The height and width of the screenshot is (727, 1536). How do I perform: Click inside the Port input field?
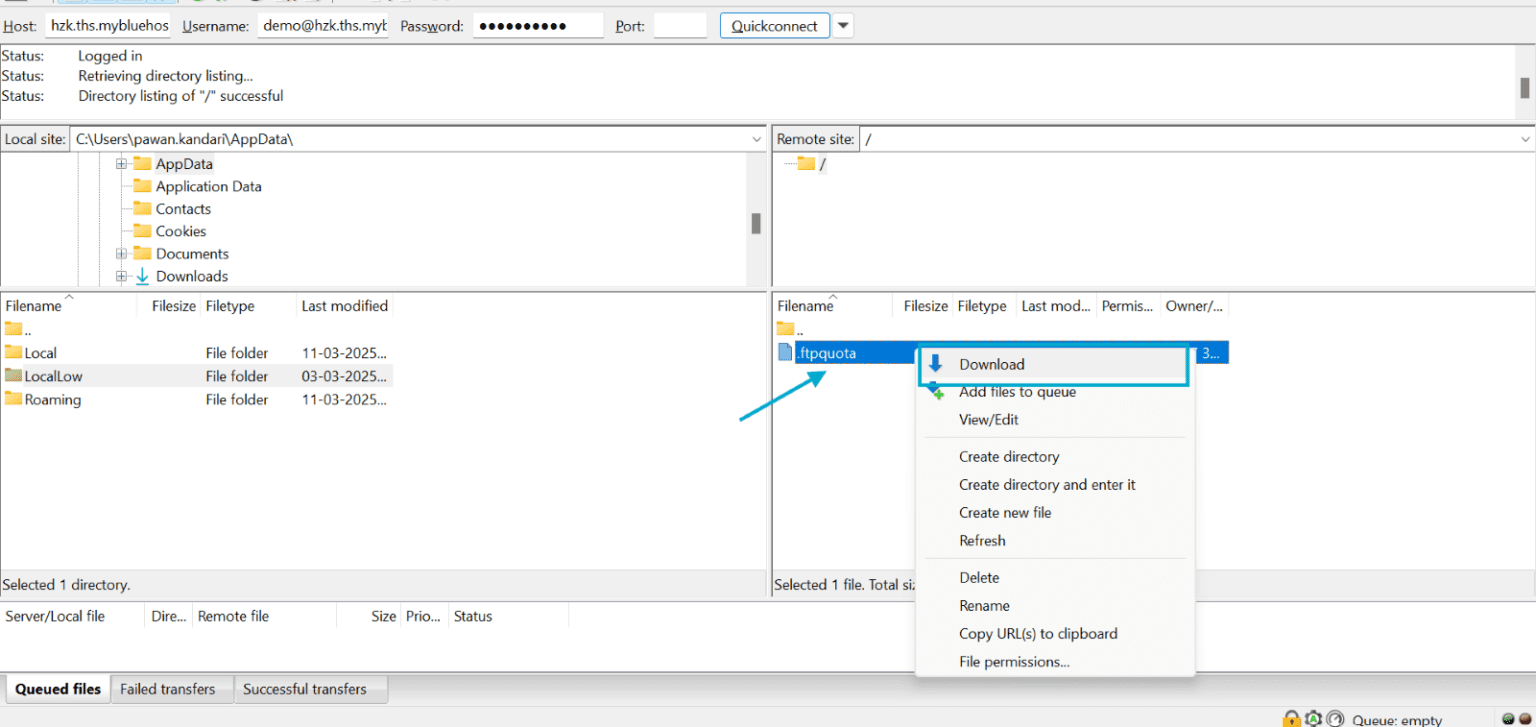[x=680, y=25]
